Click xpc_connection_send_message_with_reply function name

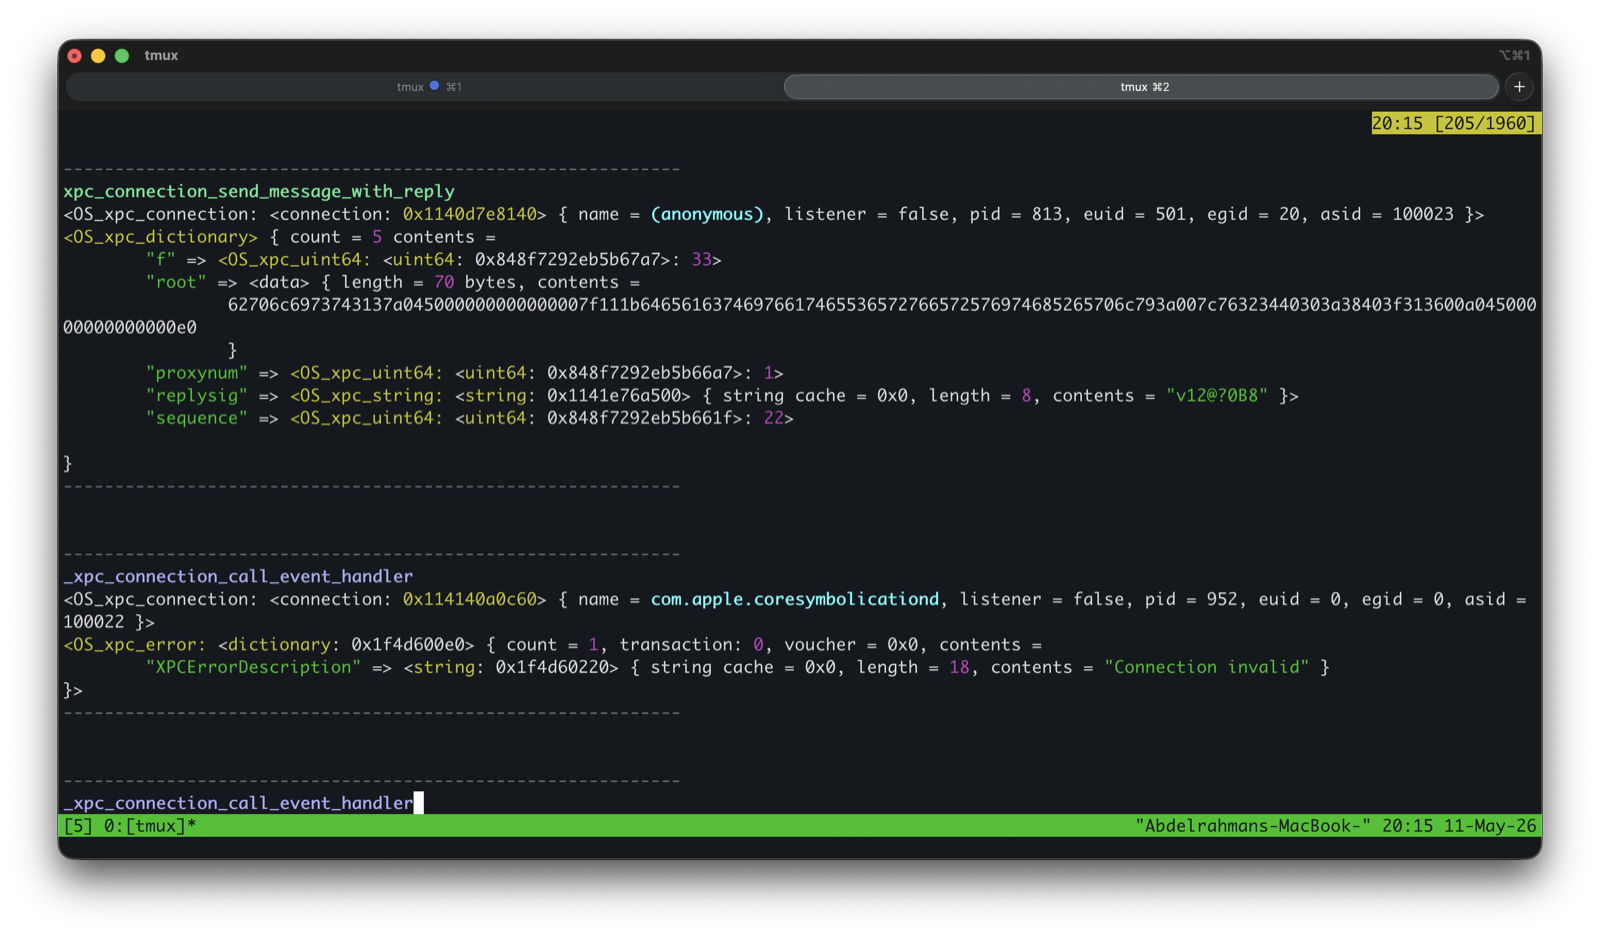click(x=259, y=191)
